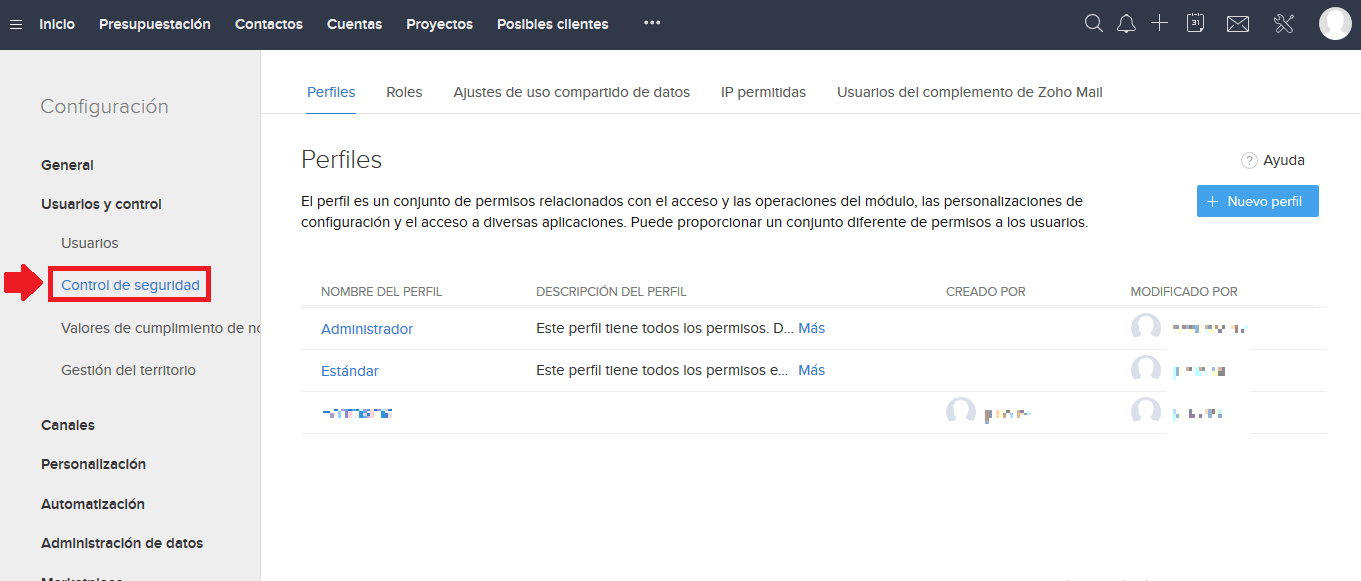Open the Personalización section
This screenshot has width=1361, height=581.
click(x=93, y=464)
